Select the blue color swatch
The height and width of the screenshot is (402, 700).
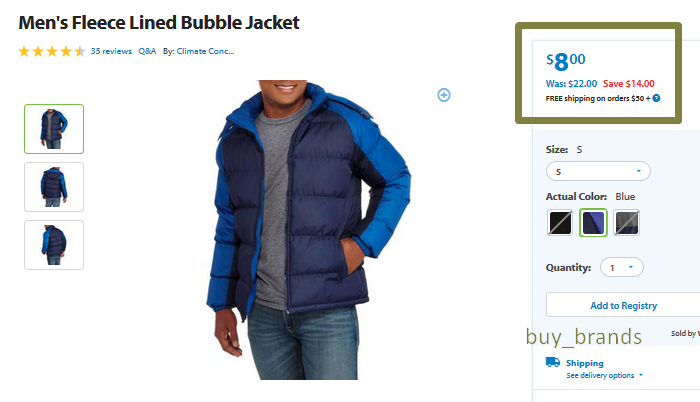[x=593, y=222]
